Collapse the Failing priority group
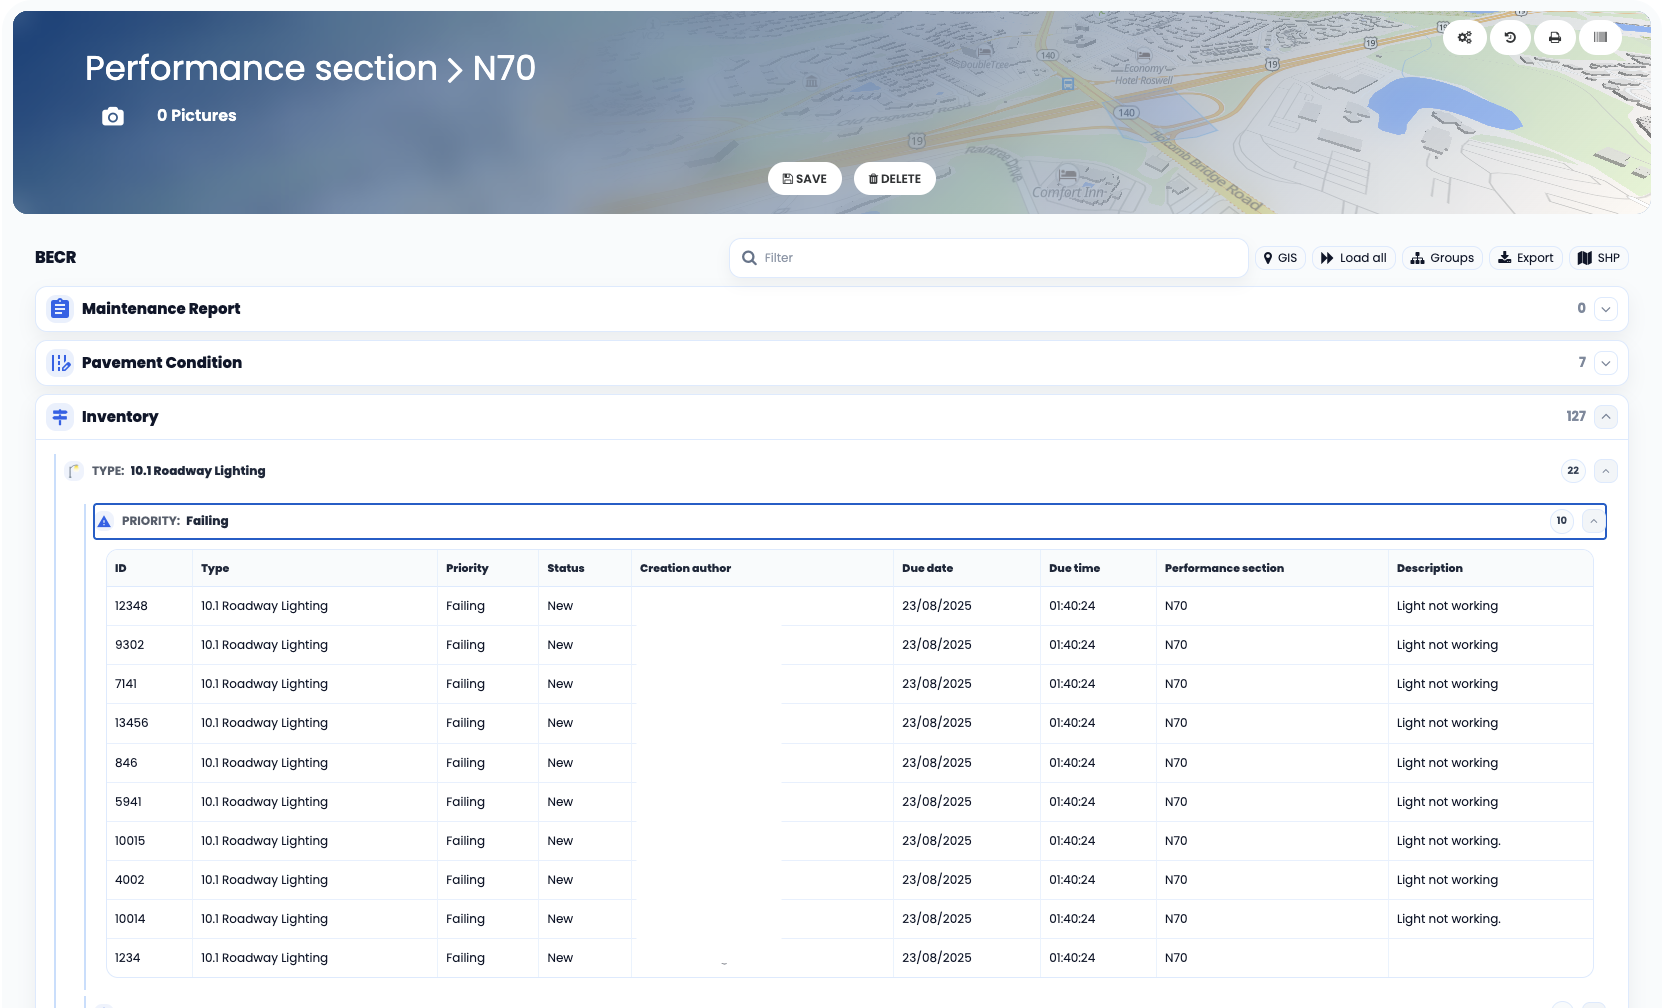Image resolution: width=1663 pixels, height=1008 pixels. tap(1593, 520)
